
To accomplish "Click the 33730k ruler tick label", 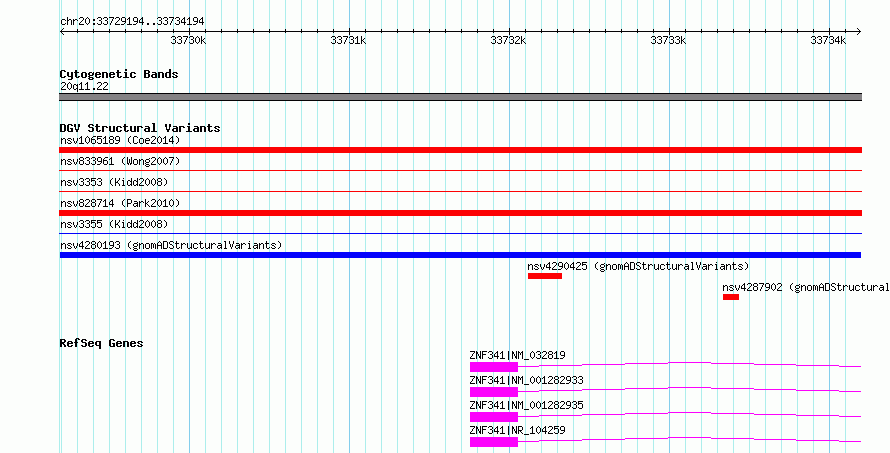I will (x=188, y=40).
